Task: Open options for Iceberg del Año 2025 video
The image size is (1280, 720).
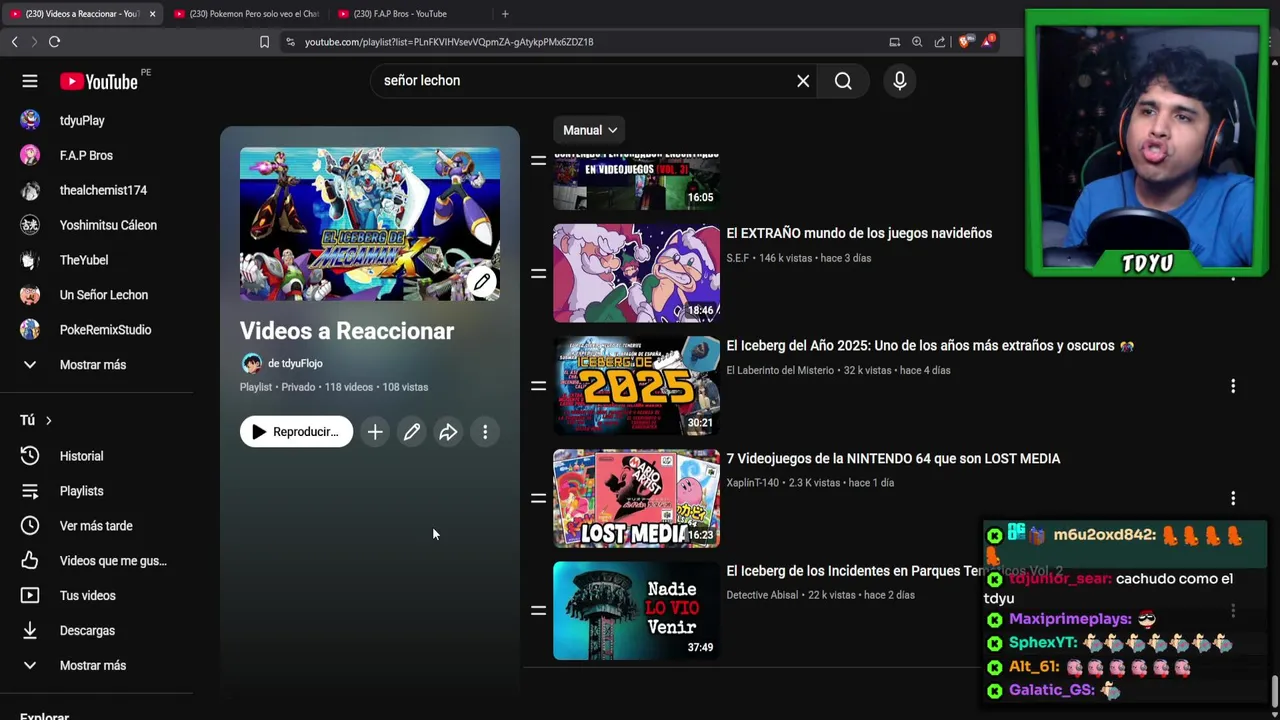Action: pos(1233,386)
